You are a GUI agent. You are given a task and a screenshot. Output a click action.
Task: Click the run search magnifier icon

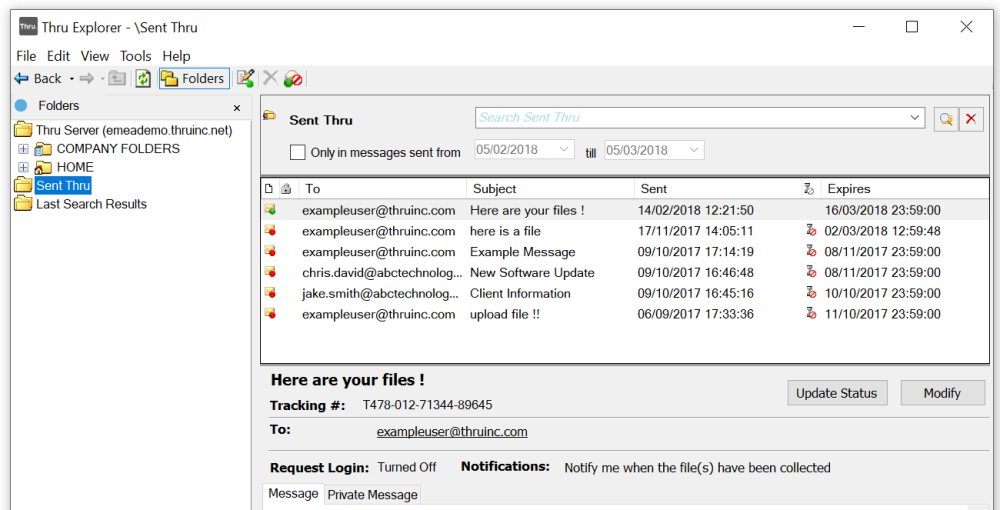tap(946, 119)
